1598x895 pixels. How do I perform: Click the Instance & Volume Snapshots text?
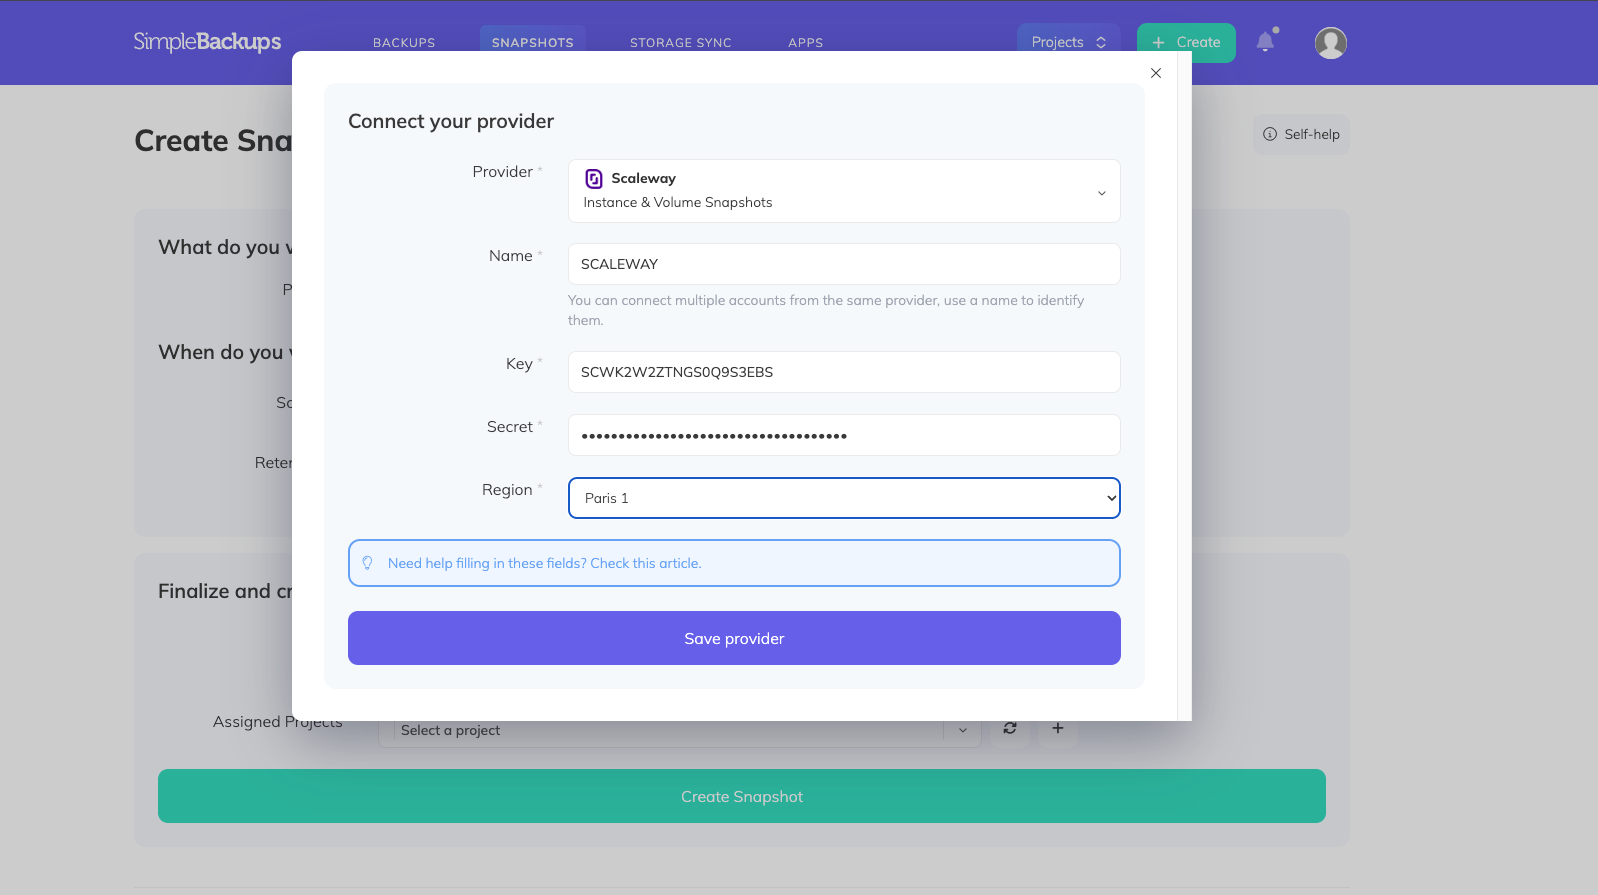point(678,202)
